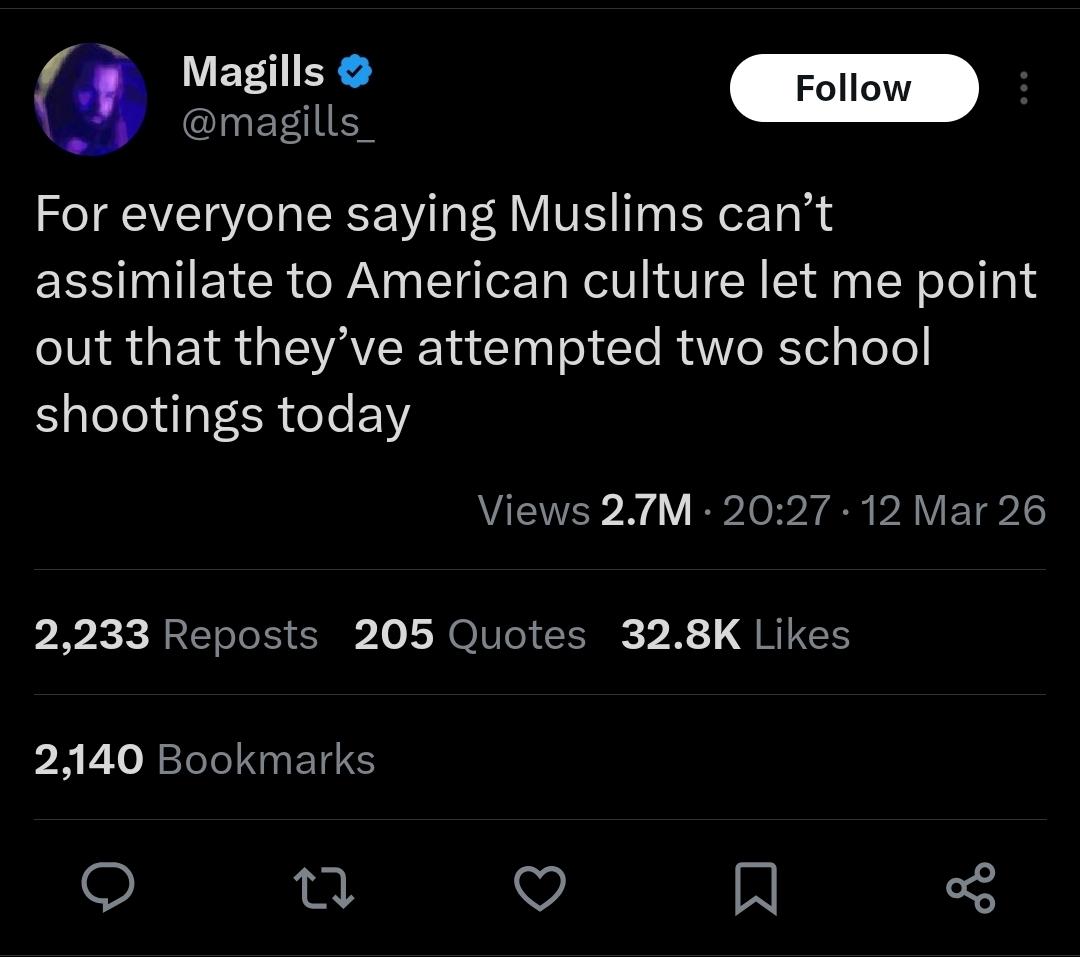1080x957 pixels.
Task: Open the 205 Quotes list
Action: coord(470,635)
